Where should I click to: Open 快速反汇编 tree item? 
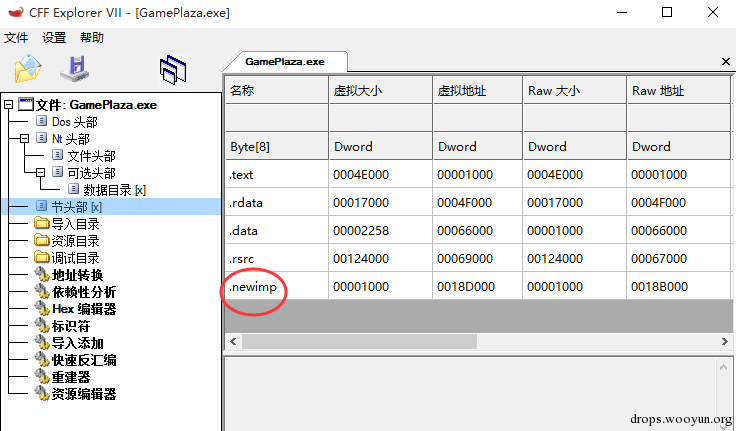84,360
